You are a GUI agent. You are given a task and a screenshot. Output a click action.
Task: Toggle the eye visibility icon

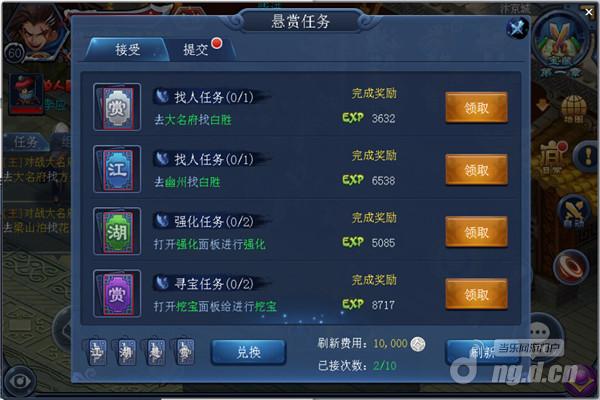pyautogui.click(x=19, y=380)
